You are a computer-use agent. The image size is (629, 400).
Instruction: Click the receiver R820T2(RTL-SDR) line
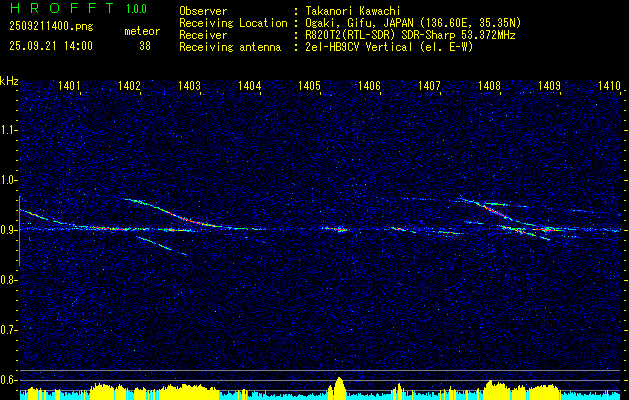(410, 35)
